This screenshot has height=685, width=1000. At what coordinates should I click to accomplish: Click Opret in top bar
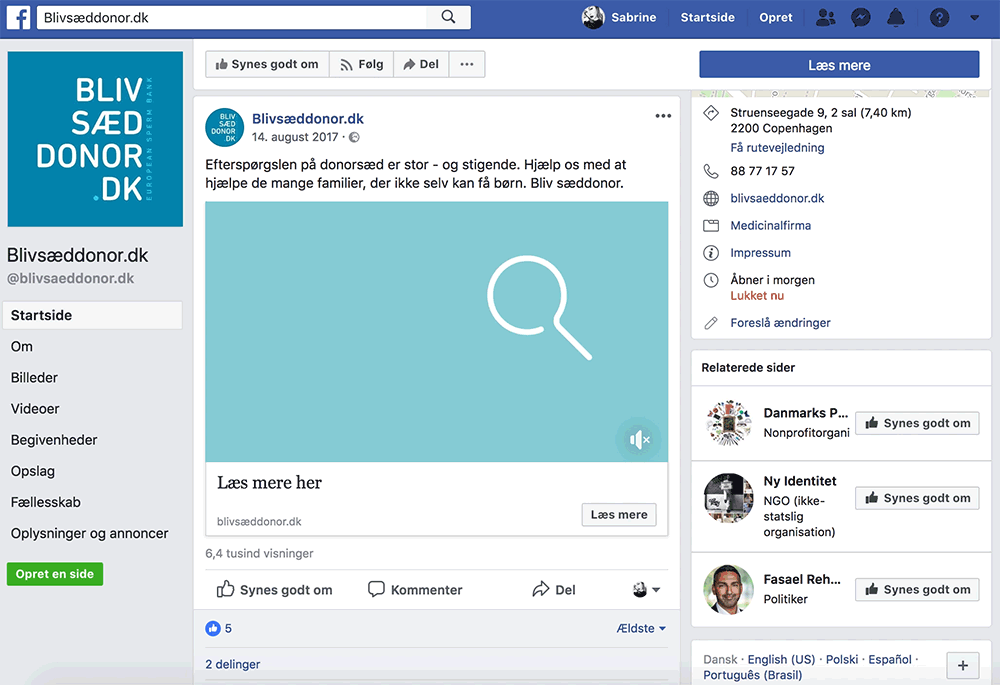point(776,17)
